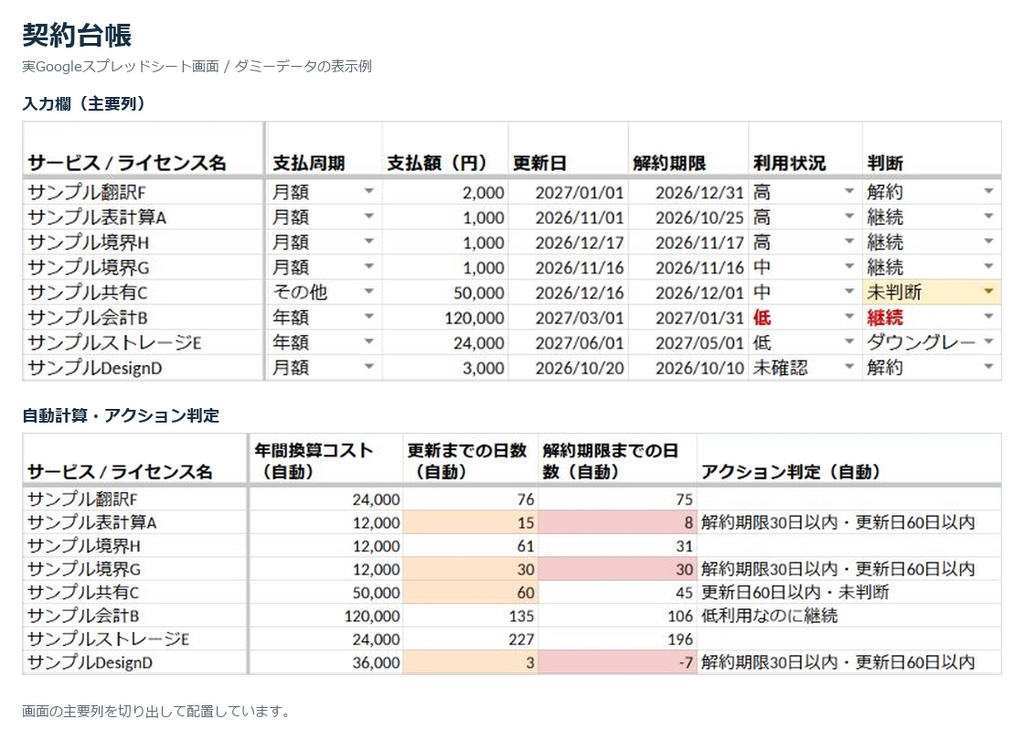Select the renewal date cell 2026/10/20
The height and width of the screenshot is (730, 1024).
pyautogui.click(x=568, y=368)
